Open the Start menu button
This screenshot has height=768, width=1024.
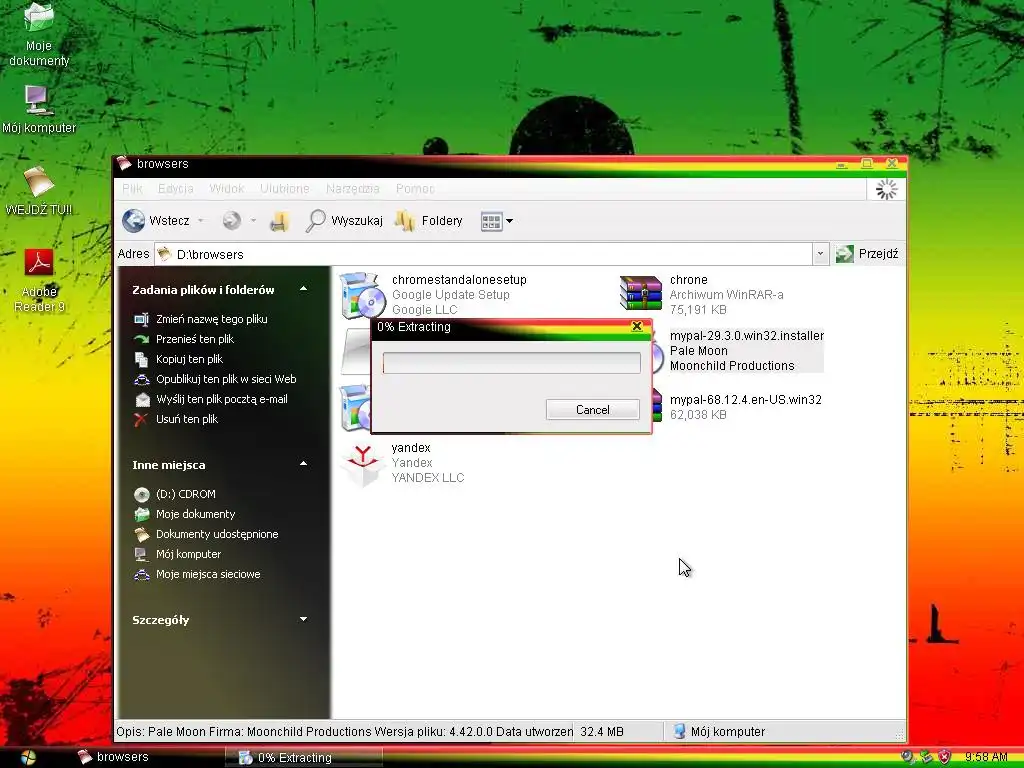click(29, 757)
